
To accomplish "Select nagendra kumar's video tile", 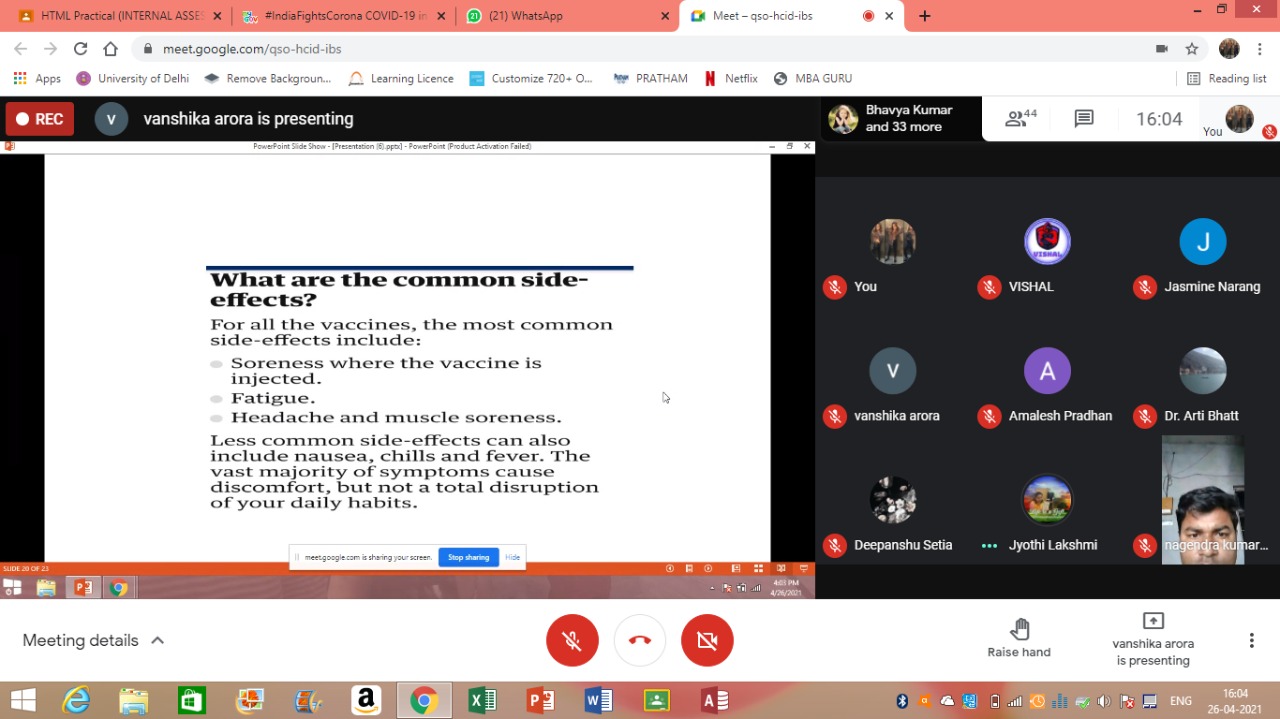I will 1203,500.
